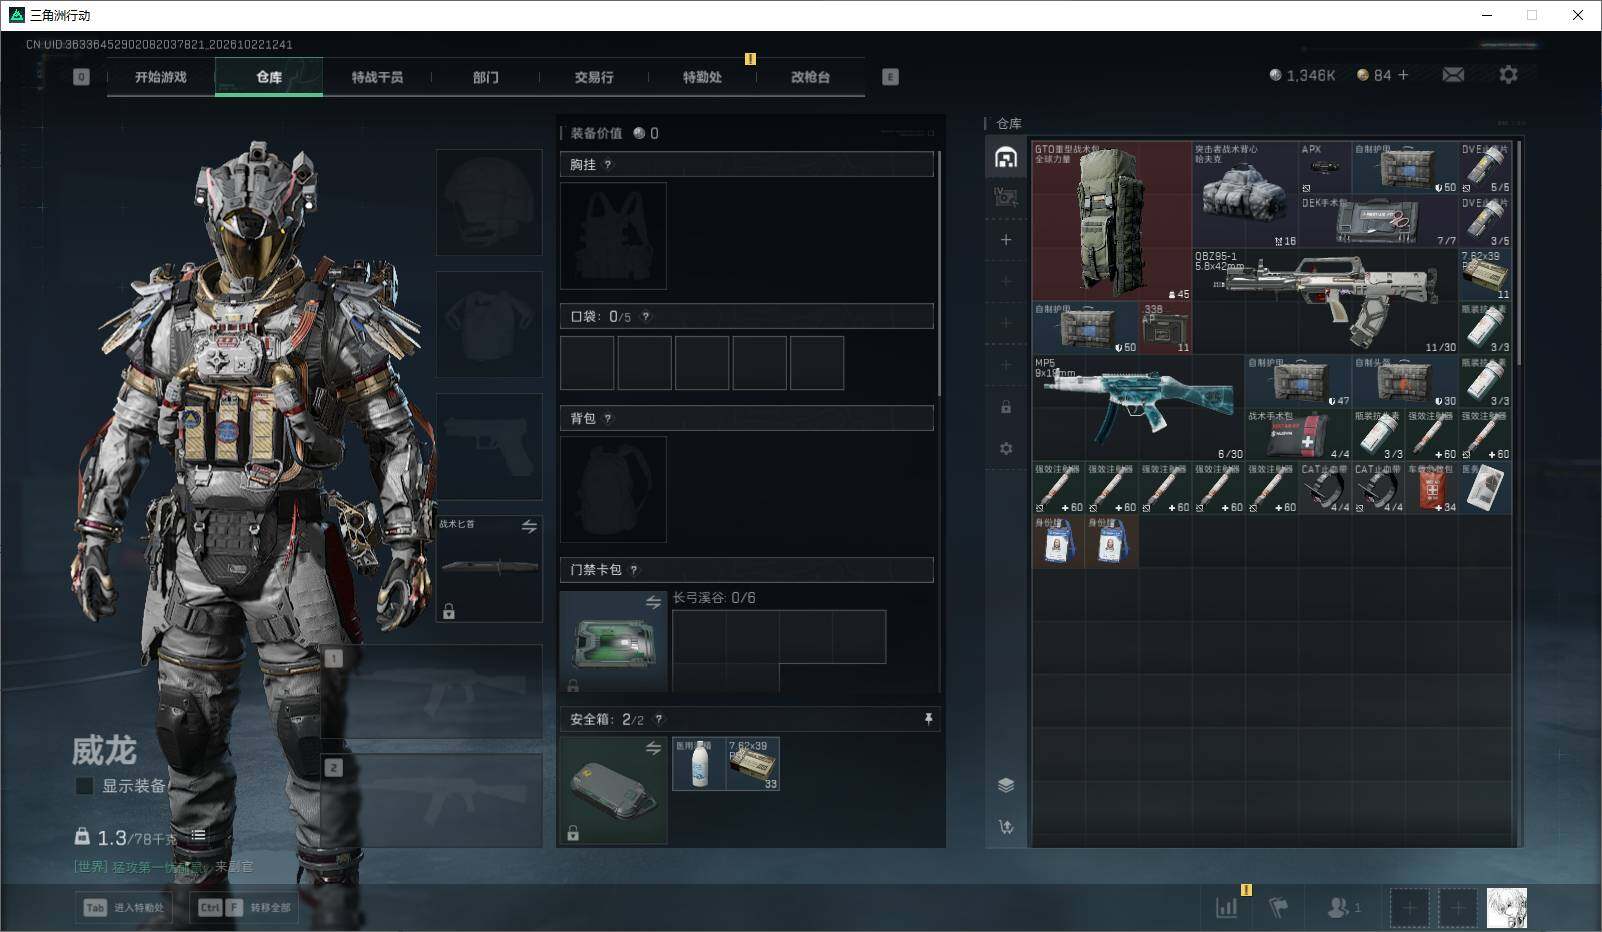Open the friends squad icon
Screen dimensions: 1602x932
(1343, 907)
